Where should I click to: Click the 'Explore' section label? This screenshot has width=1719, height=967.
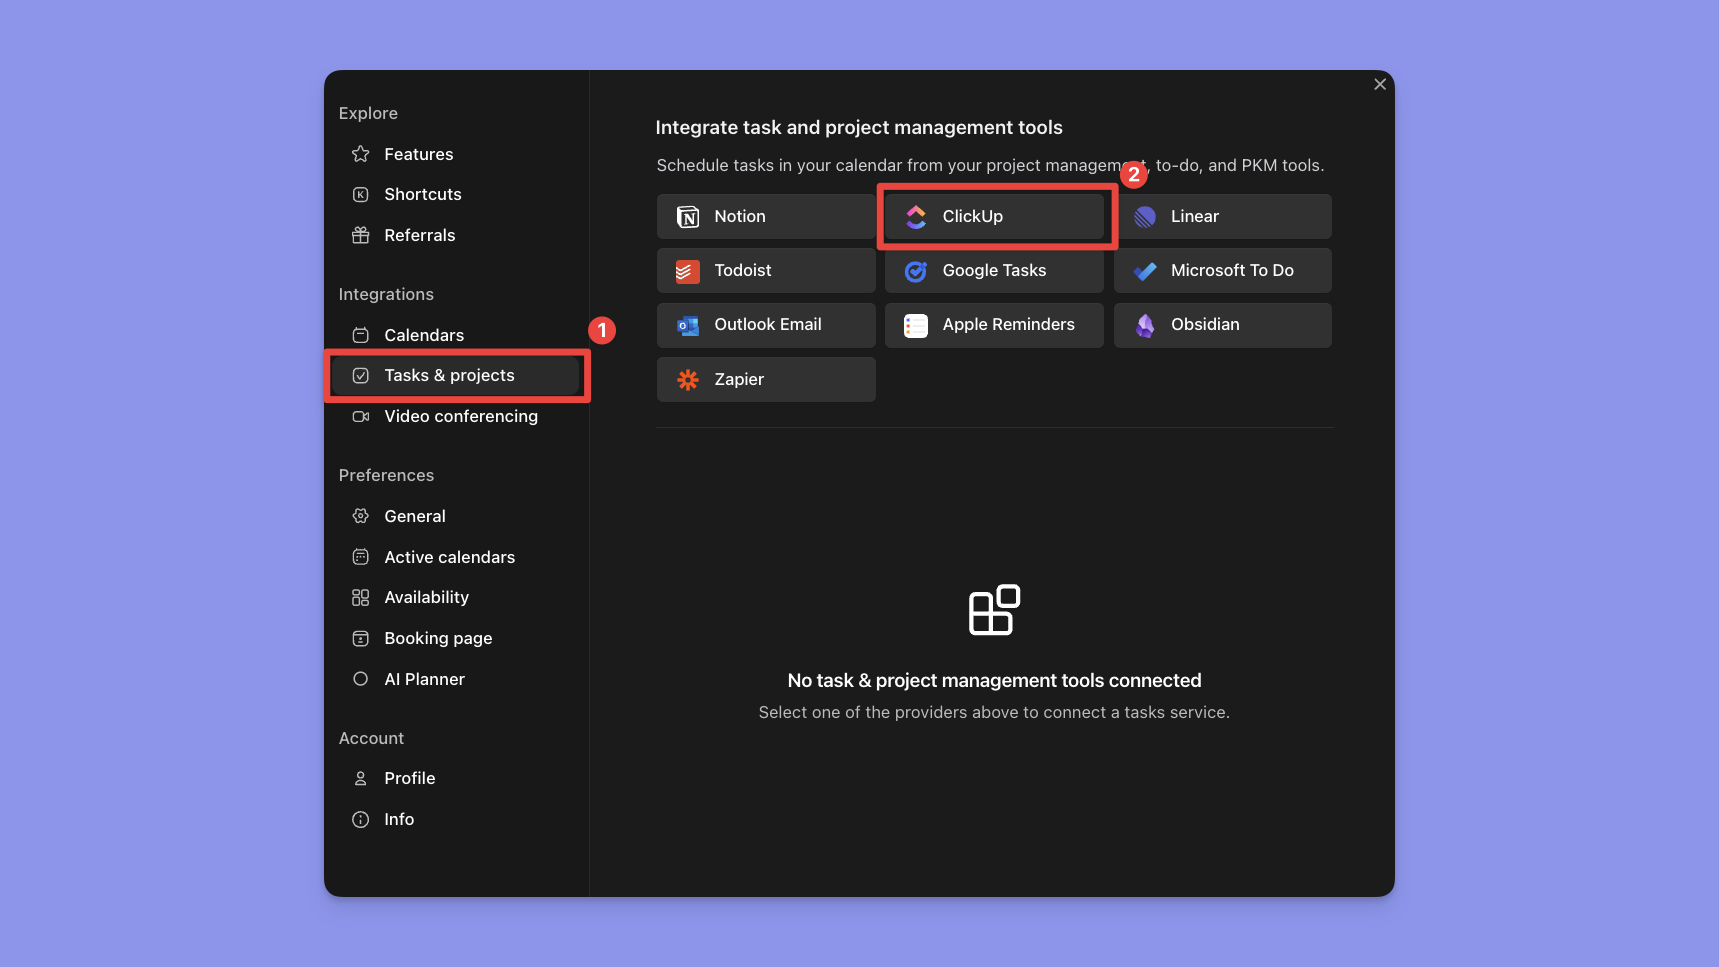point(368,113)
